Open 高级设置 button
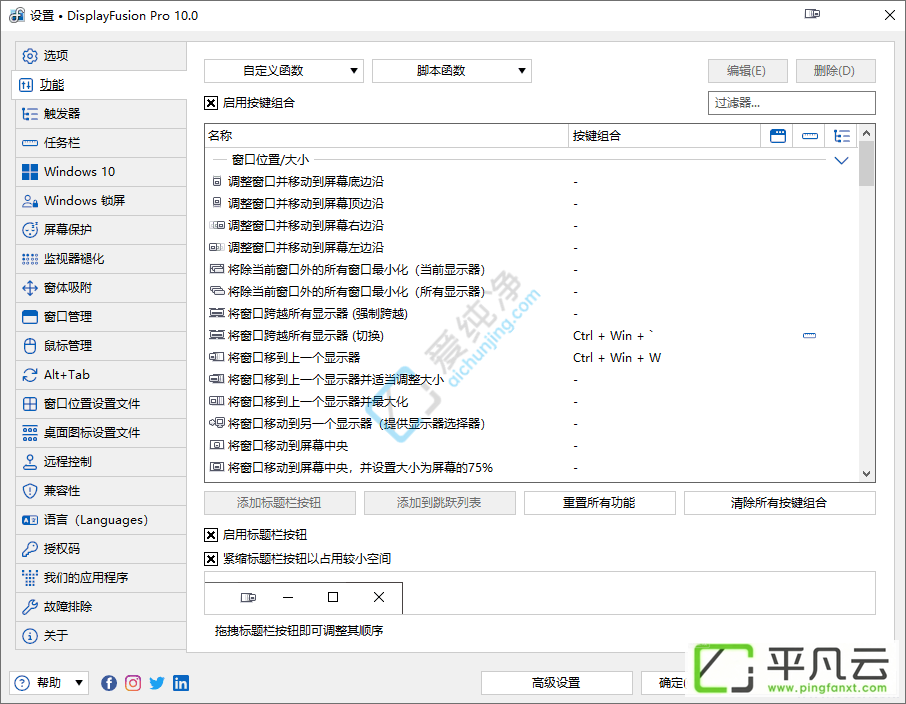The width and height of the screenshot is (906, 704). [556, 683]
